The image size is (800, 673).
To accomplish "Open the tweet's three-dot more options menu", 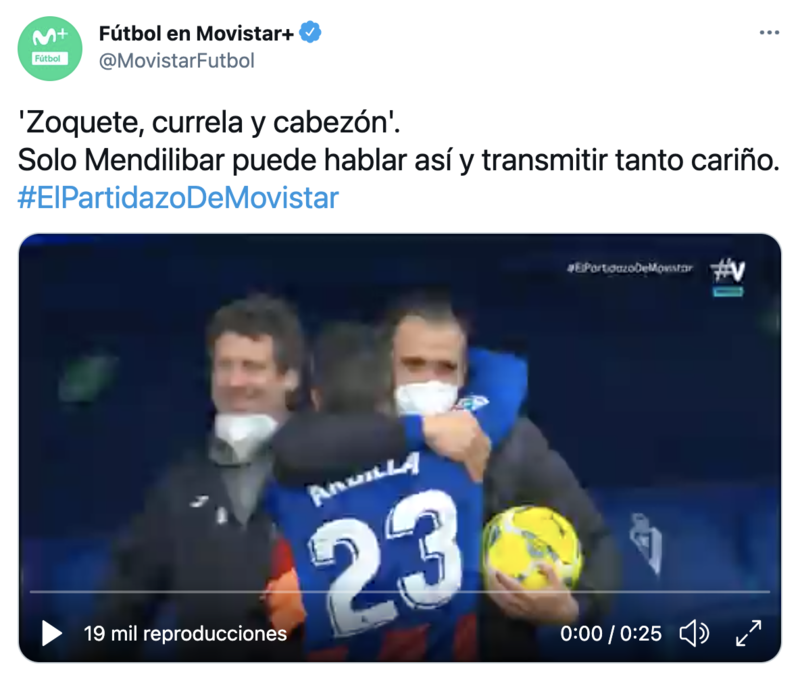I will [x=769, y=33].
